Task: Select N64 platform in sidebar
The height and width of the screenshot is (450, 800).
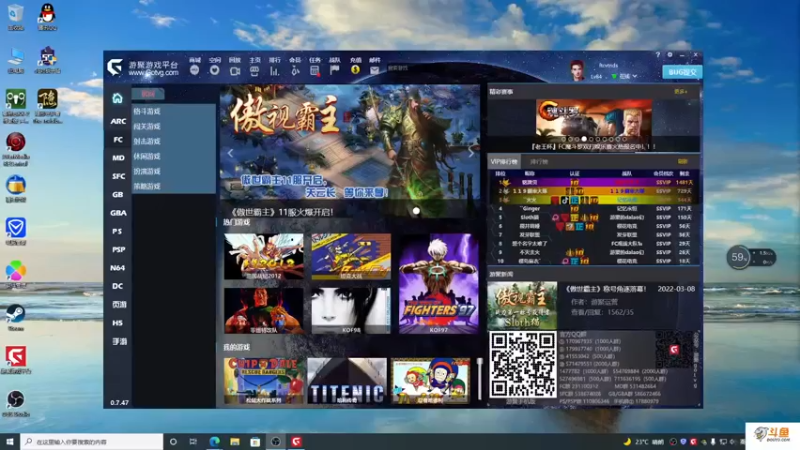Action: tap(118, 268)
